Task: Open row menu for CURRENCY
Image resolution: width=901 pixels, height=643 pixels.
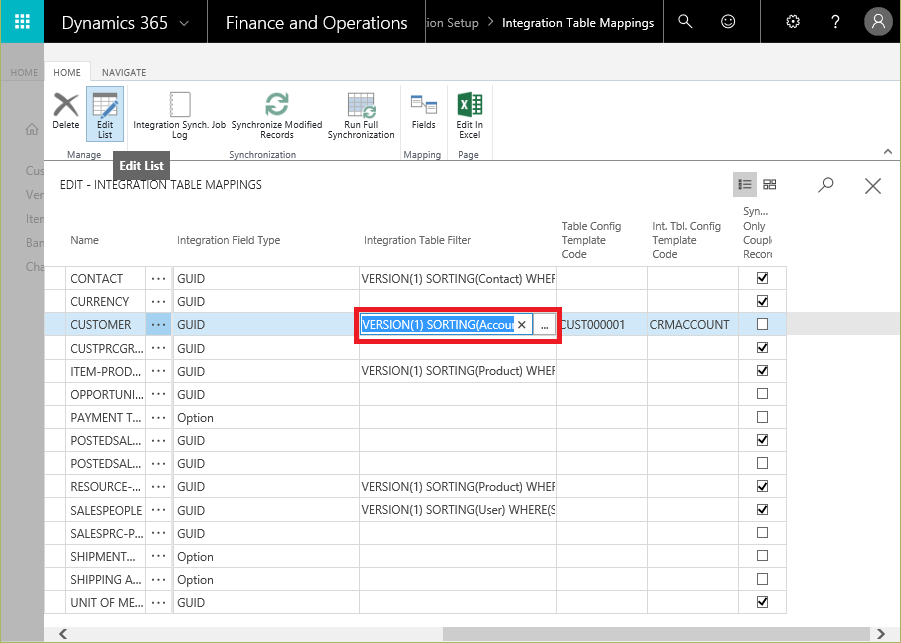Action: click(x=159, y=302)
